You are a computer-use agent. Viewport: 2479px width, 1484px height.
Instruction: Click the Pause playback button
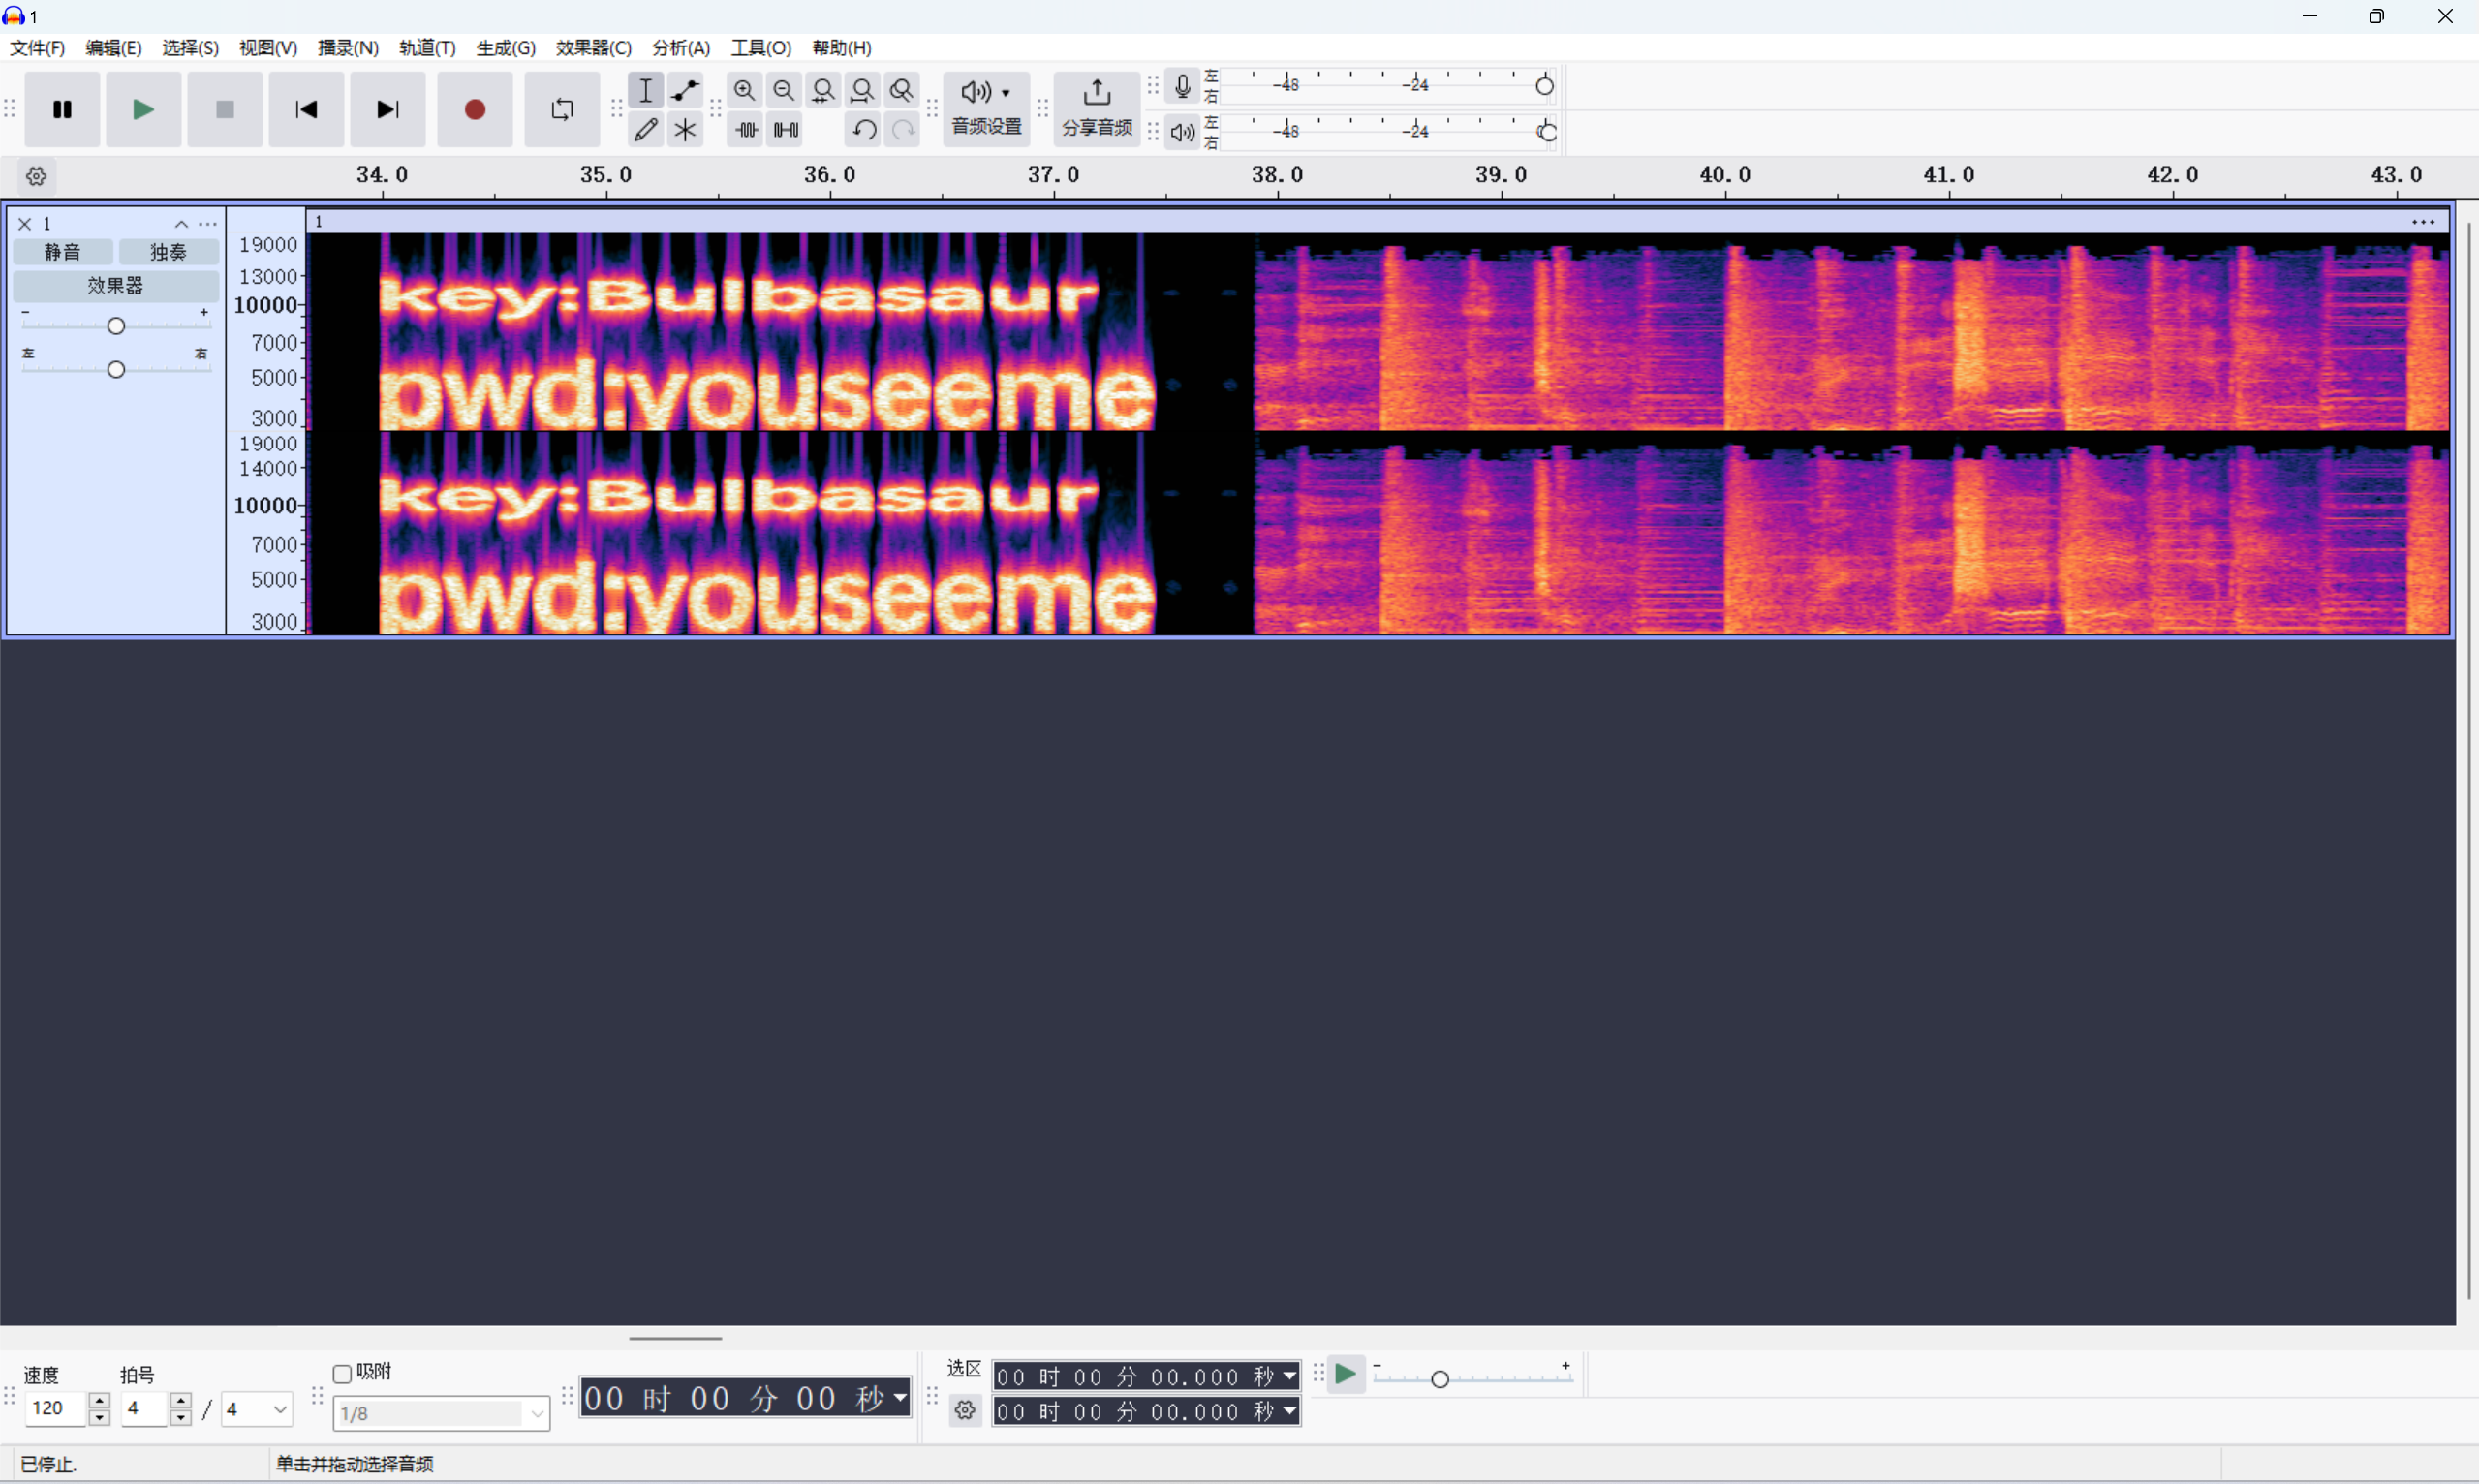62,109
